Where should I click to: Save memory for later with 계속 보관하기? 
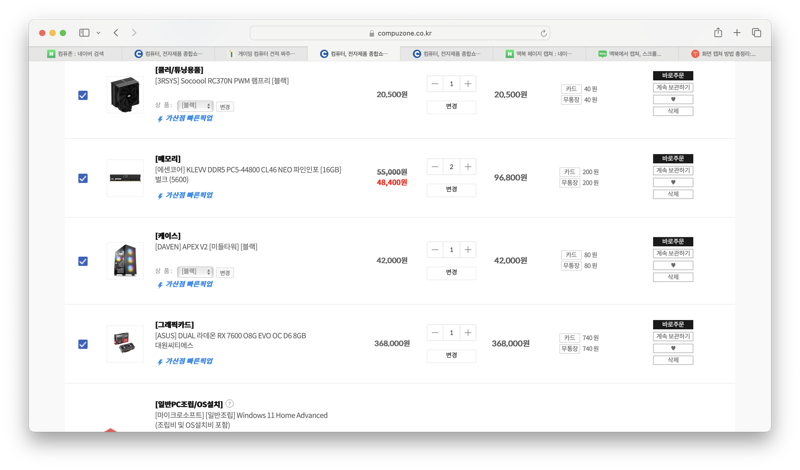(673, 170)
